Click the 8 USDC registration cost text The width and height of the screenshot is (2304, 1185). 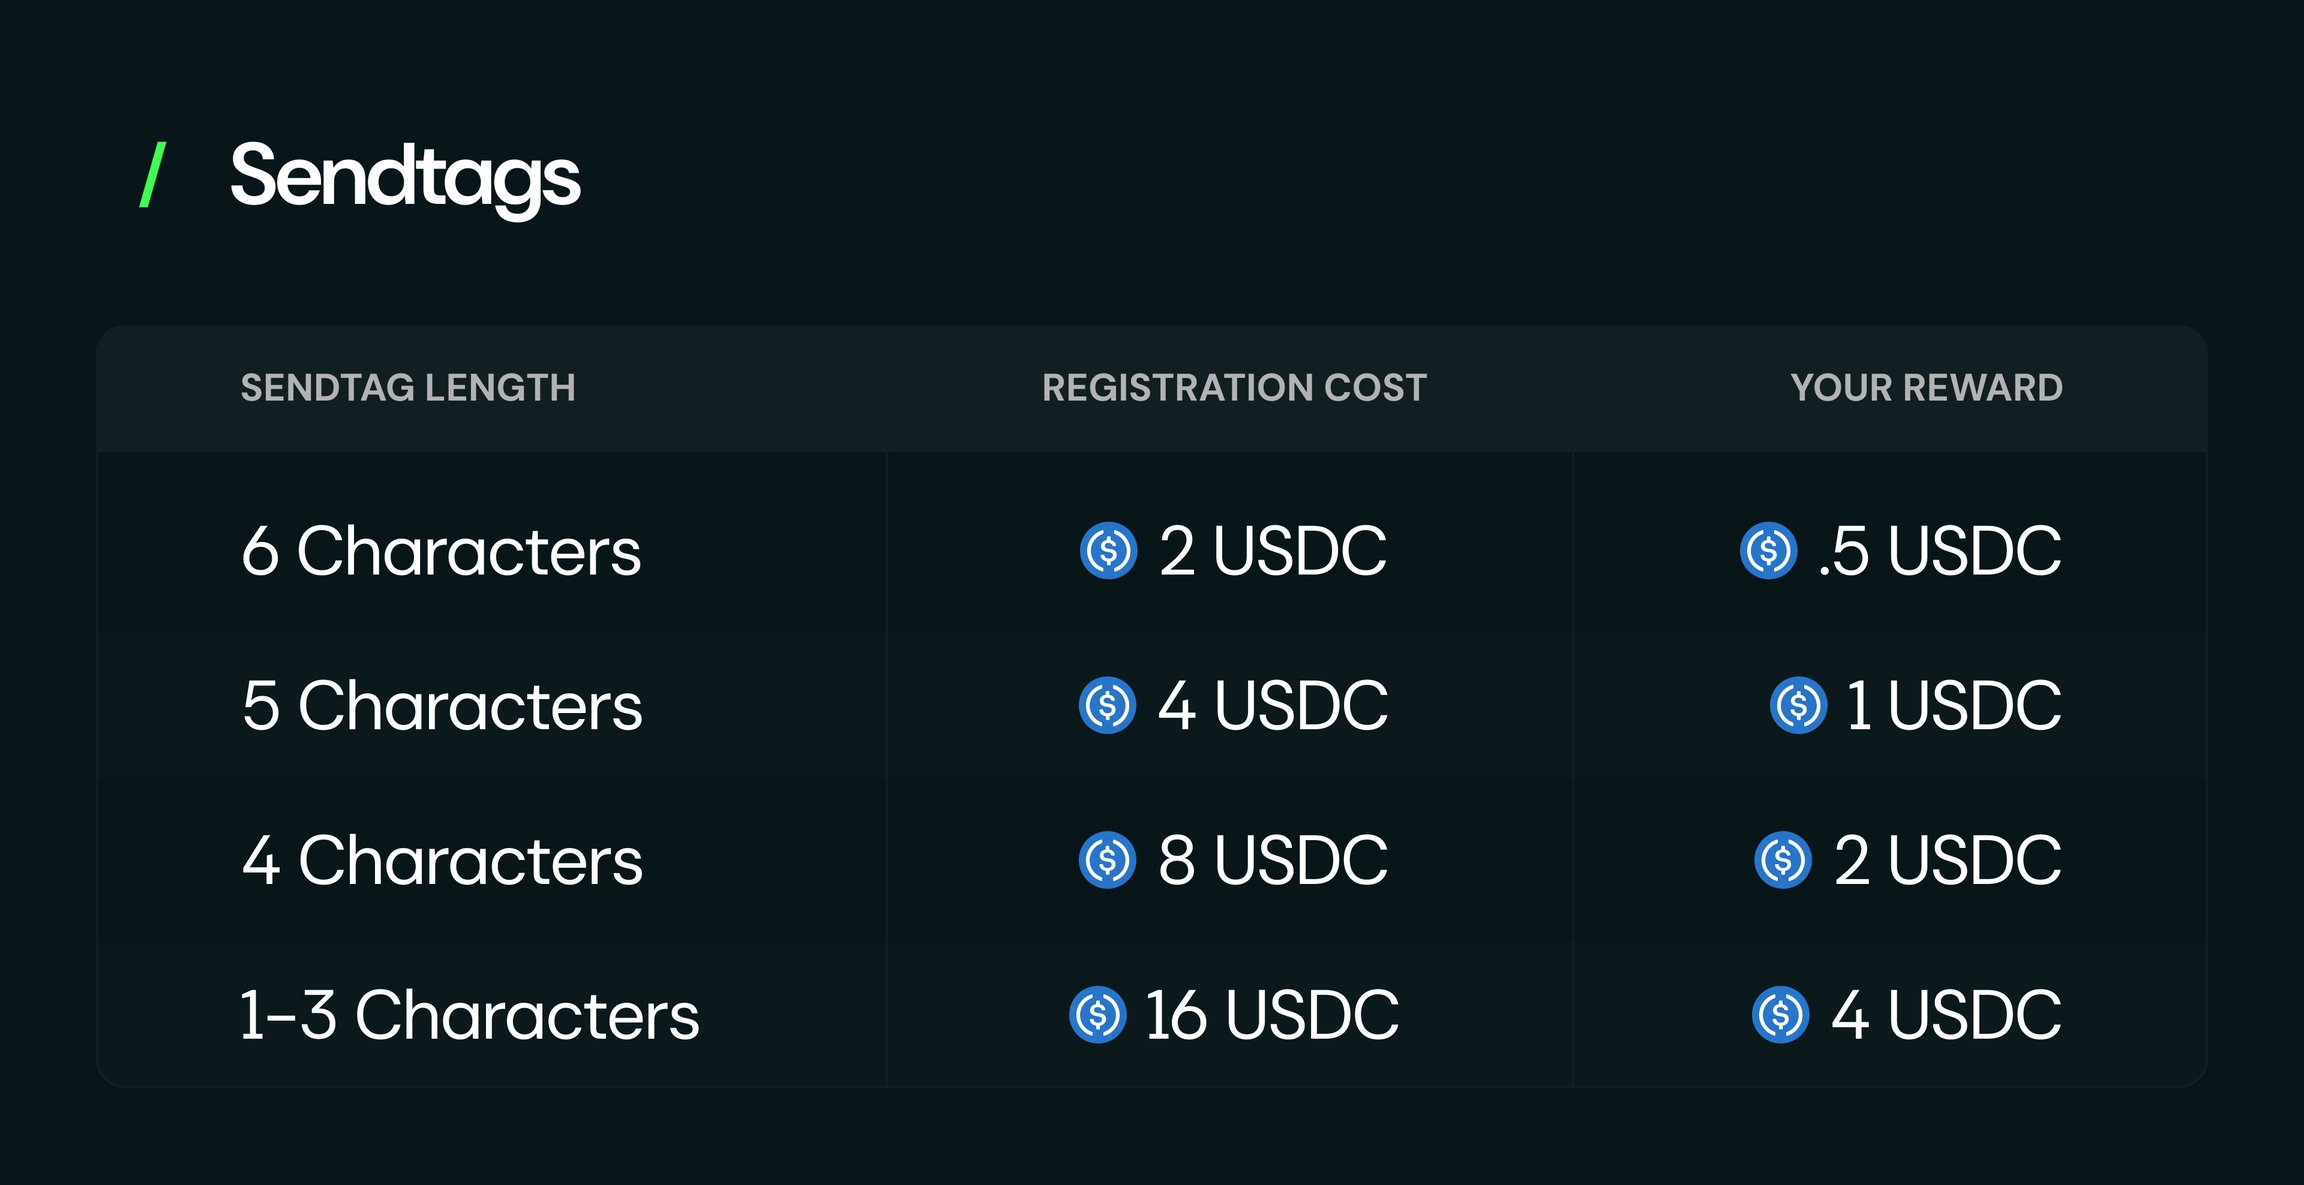(1273, 861)
